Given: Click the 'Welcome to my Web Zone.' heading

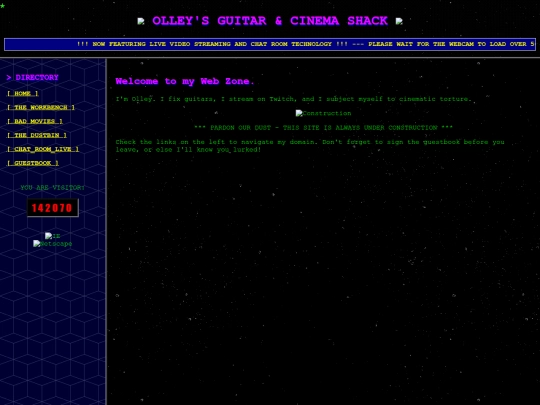Looking at the screenshot, I should click(185, 81).
